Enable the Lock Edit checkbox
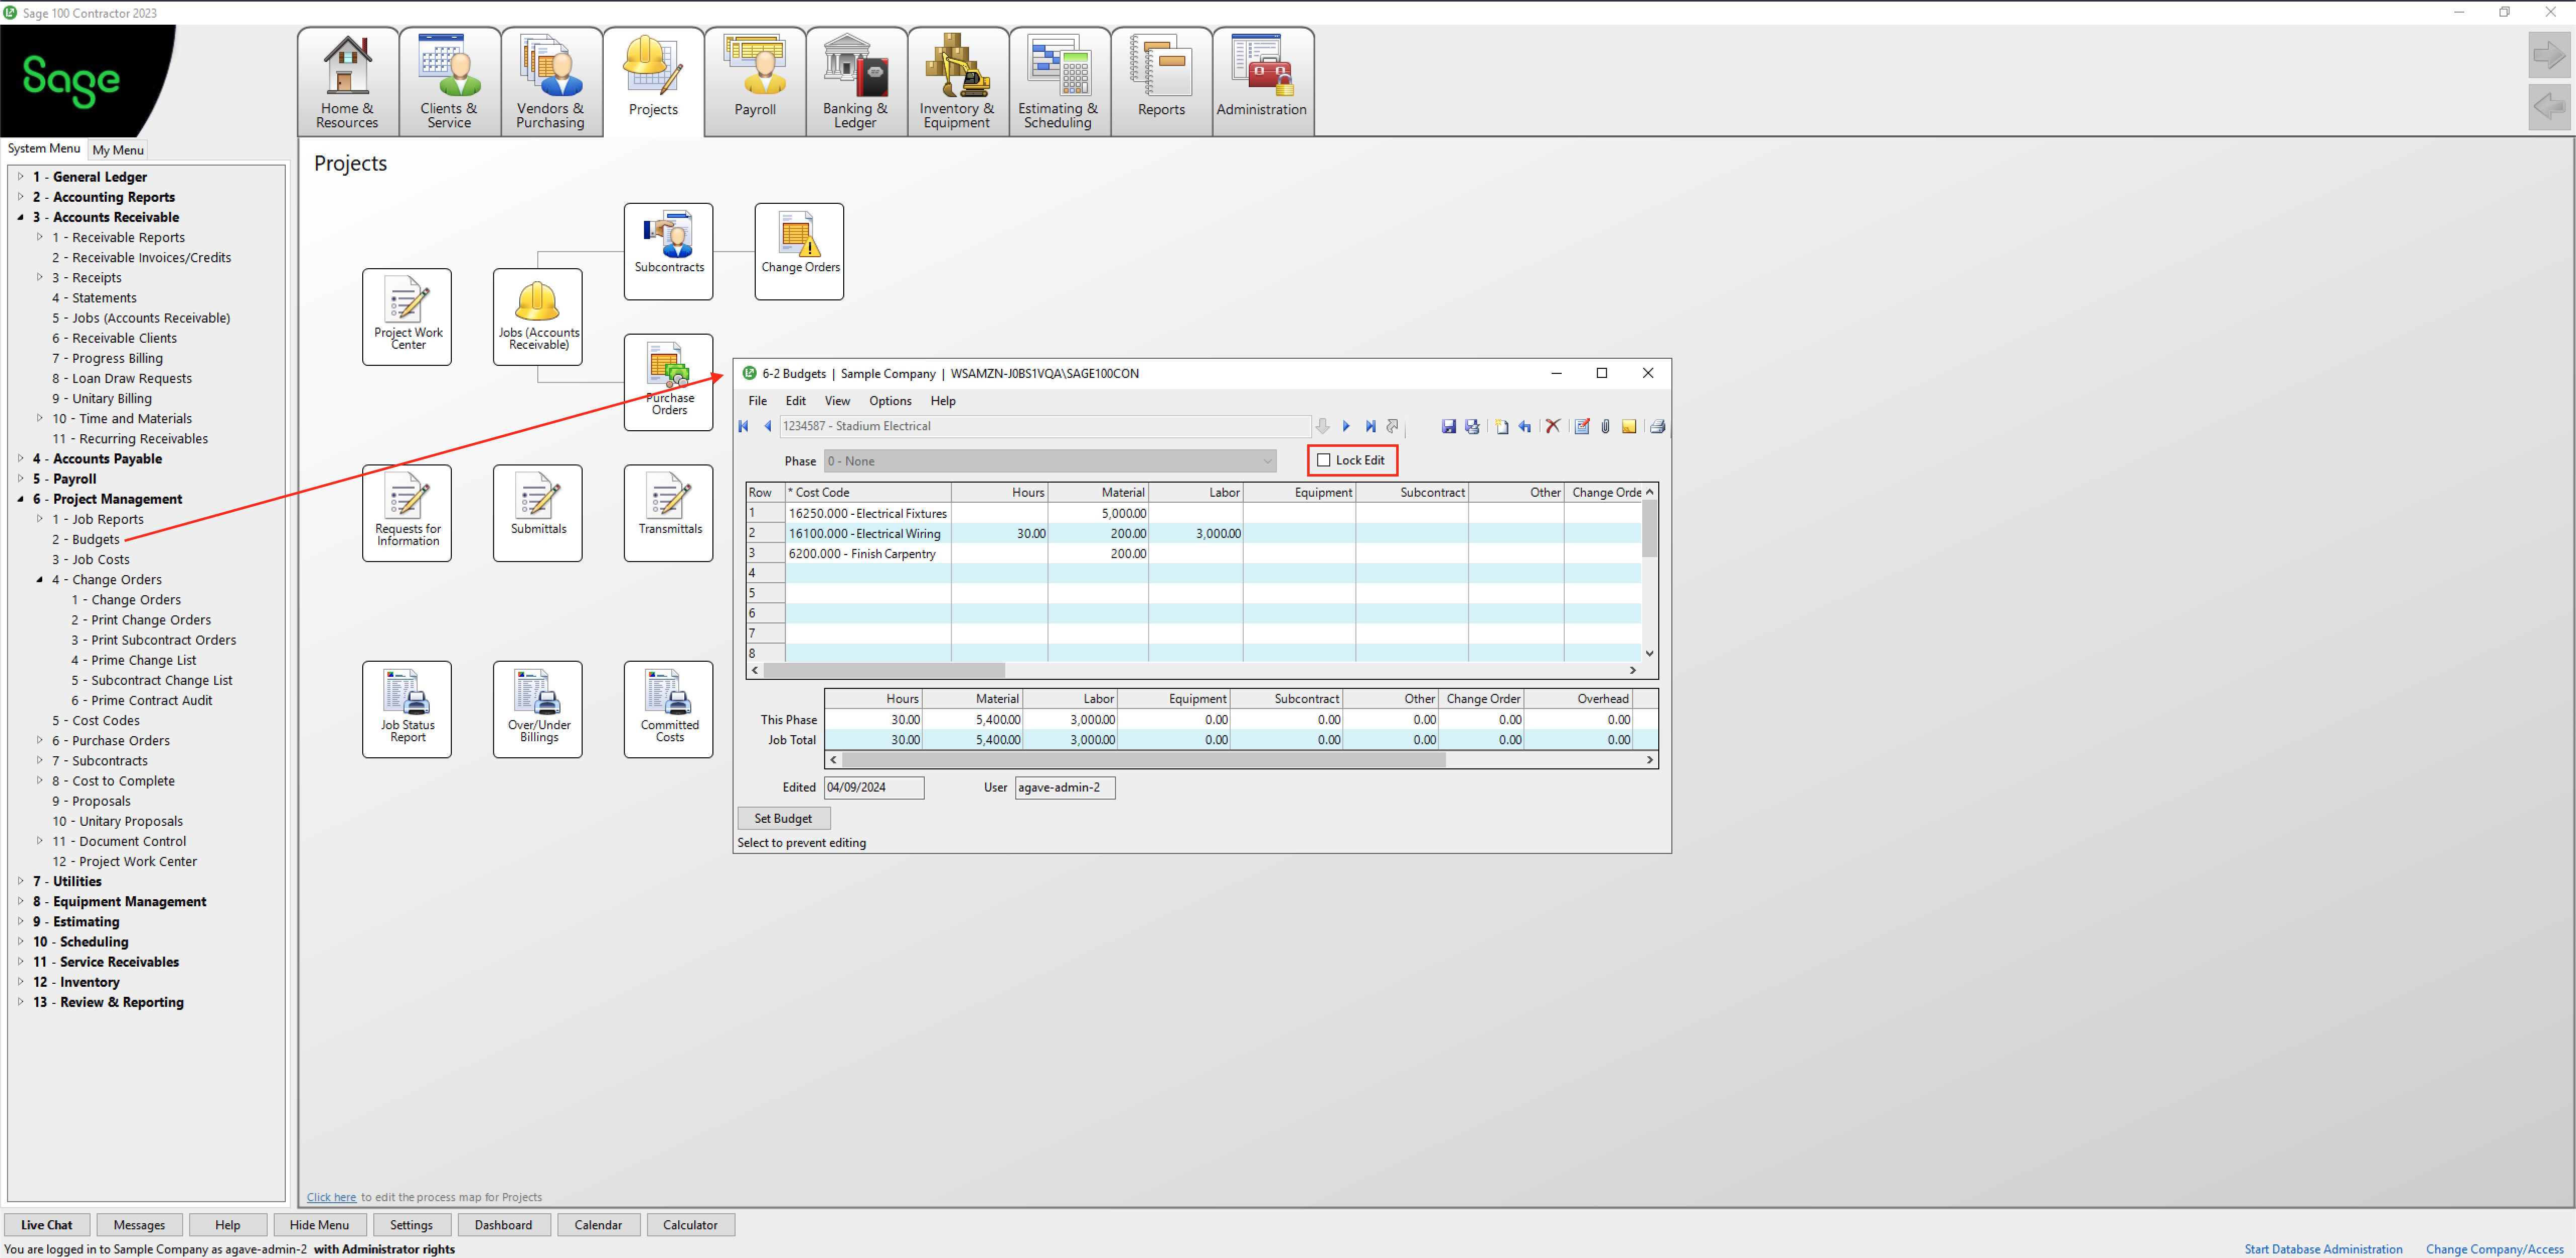The width and height of the screenshot is (2576, 1258). [1324, 460]
